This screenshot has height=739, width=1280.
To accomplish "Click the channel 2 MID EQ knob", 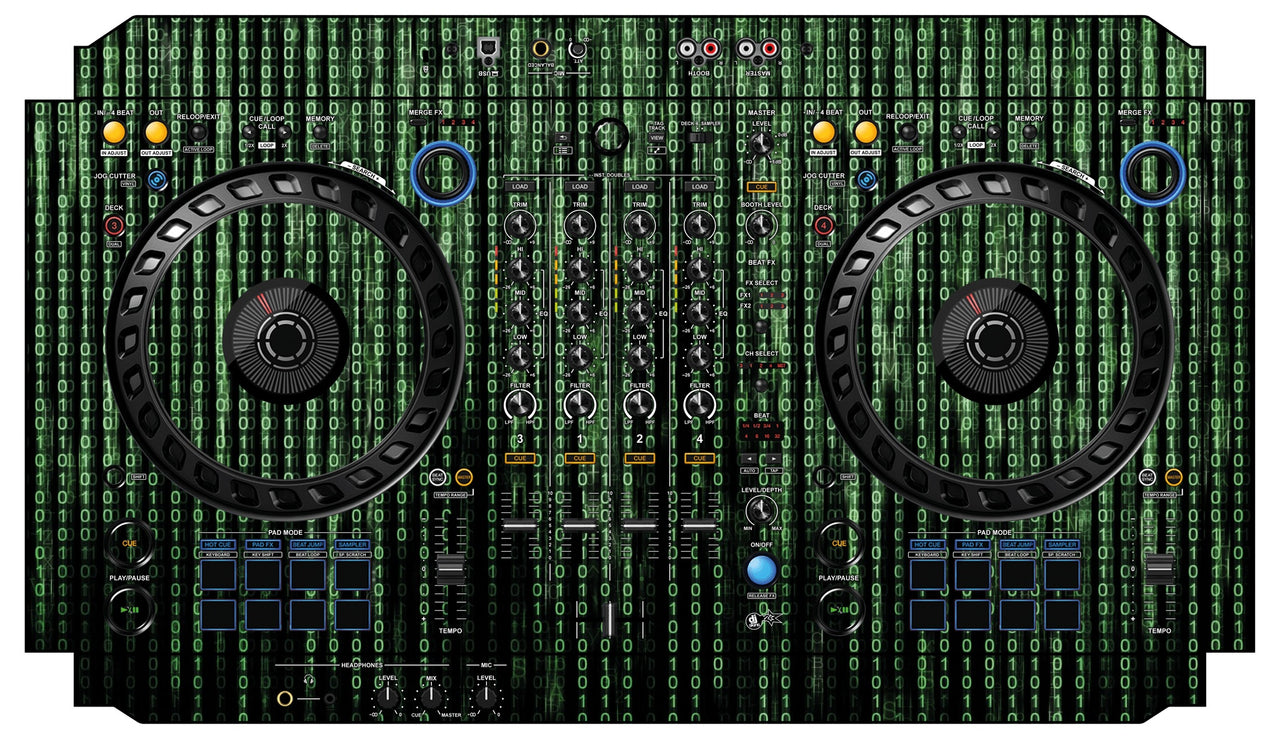I will 639,313.
